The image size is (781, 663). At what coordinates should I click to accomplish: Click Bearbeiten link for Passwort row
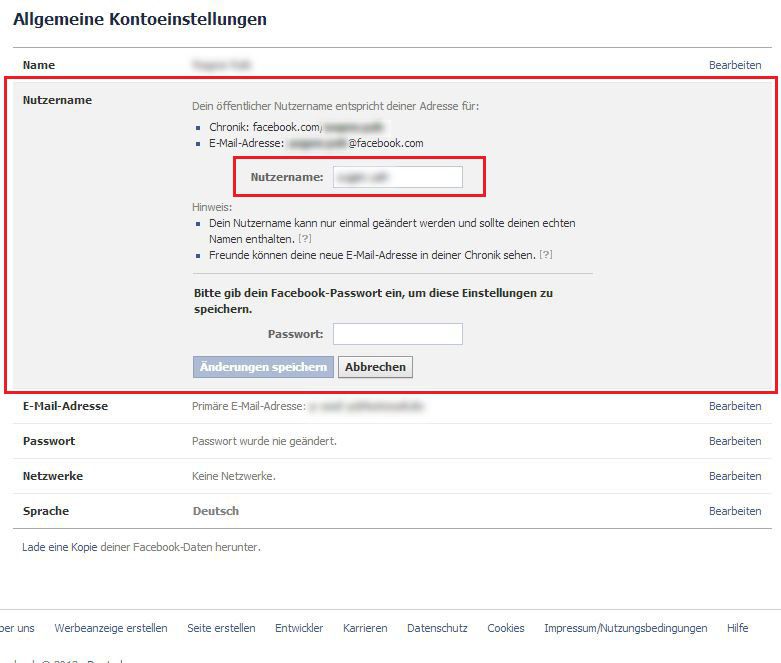735,441
